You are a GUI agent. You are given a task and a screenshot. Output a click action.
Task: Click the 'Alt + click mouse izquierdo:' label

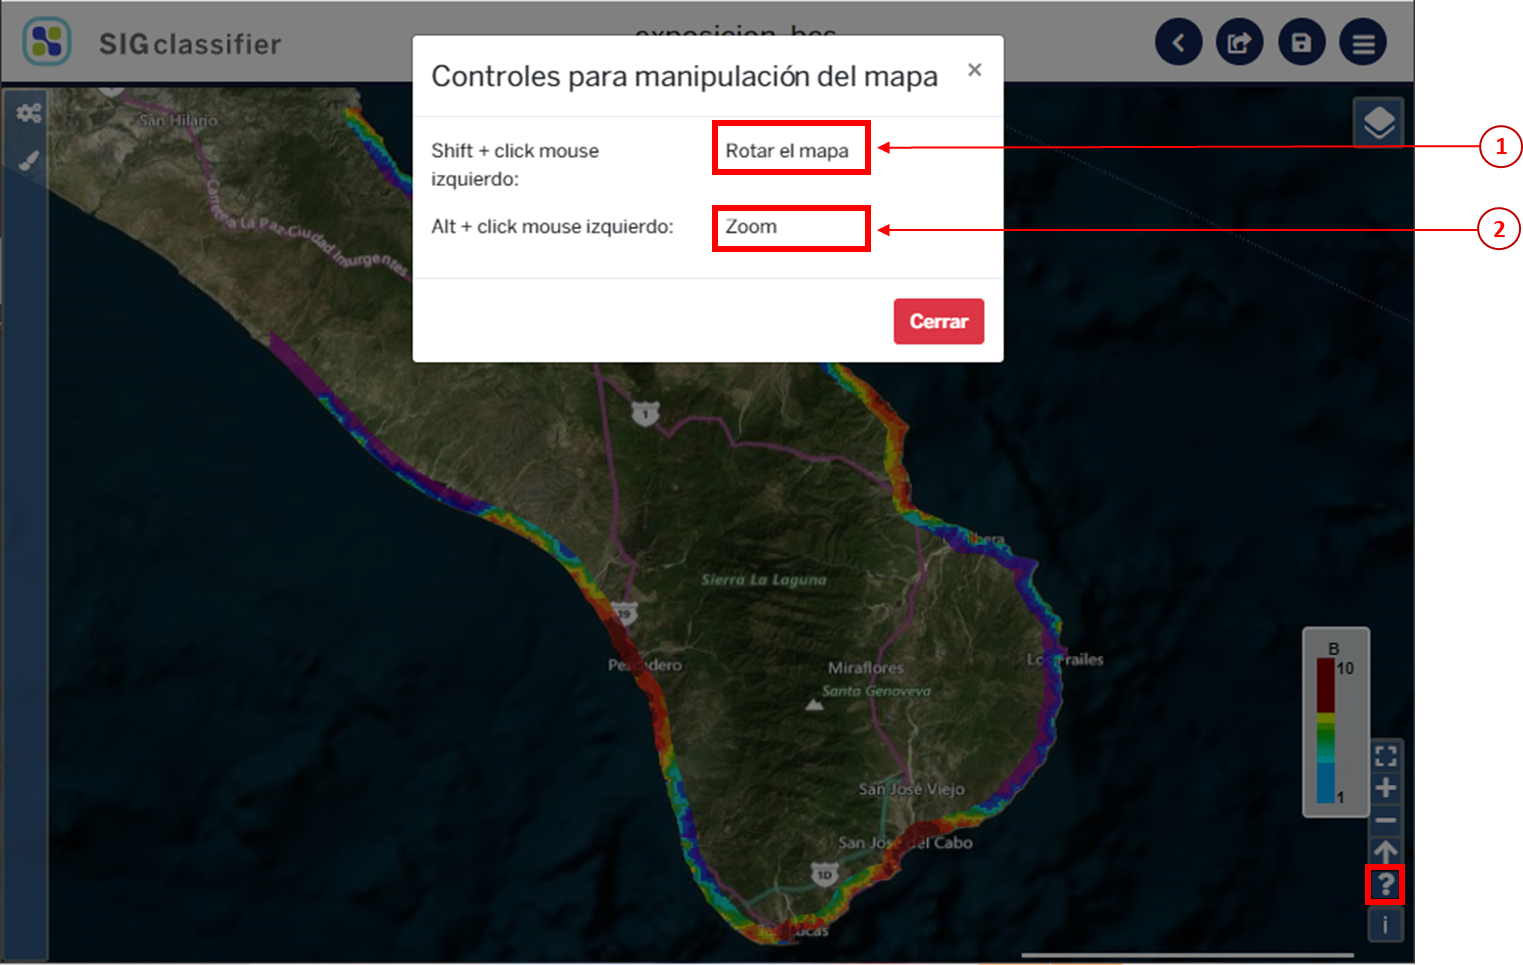pyautogui.click(x=552, y=227)
